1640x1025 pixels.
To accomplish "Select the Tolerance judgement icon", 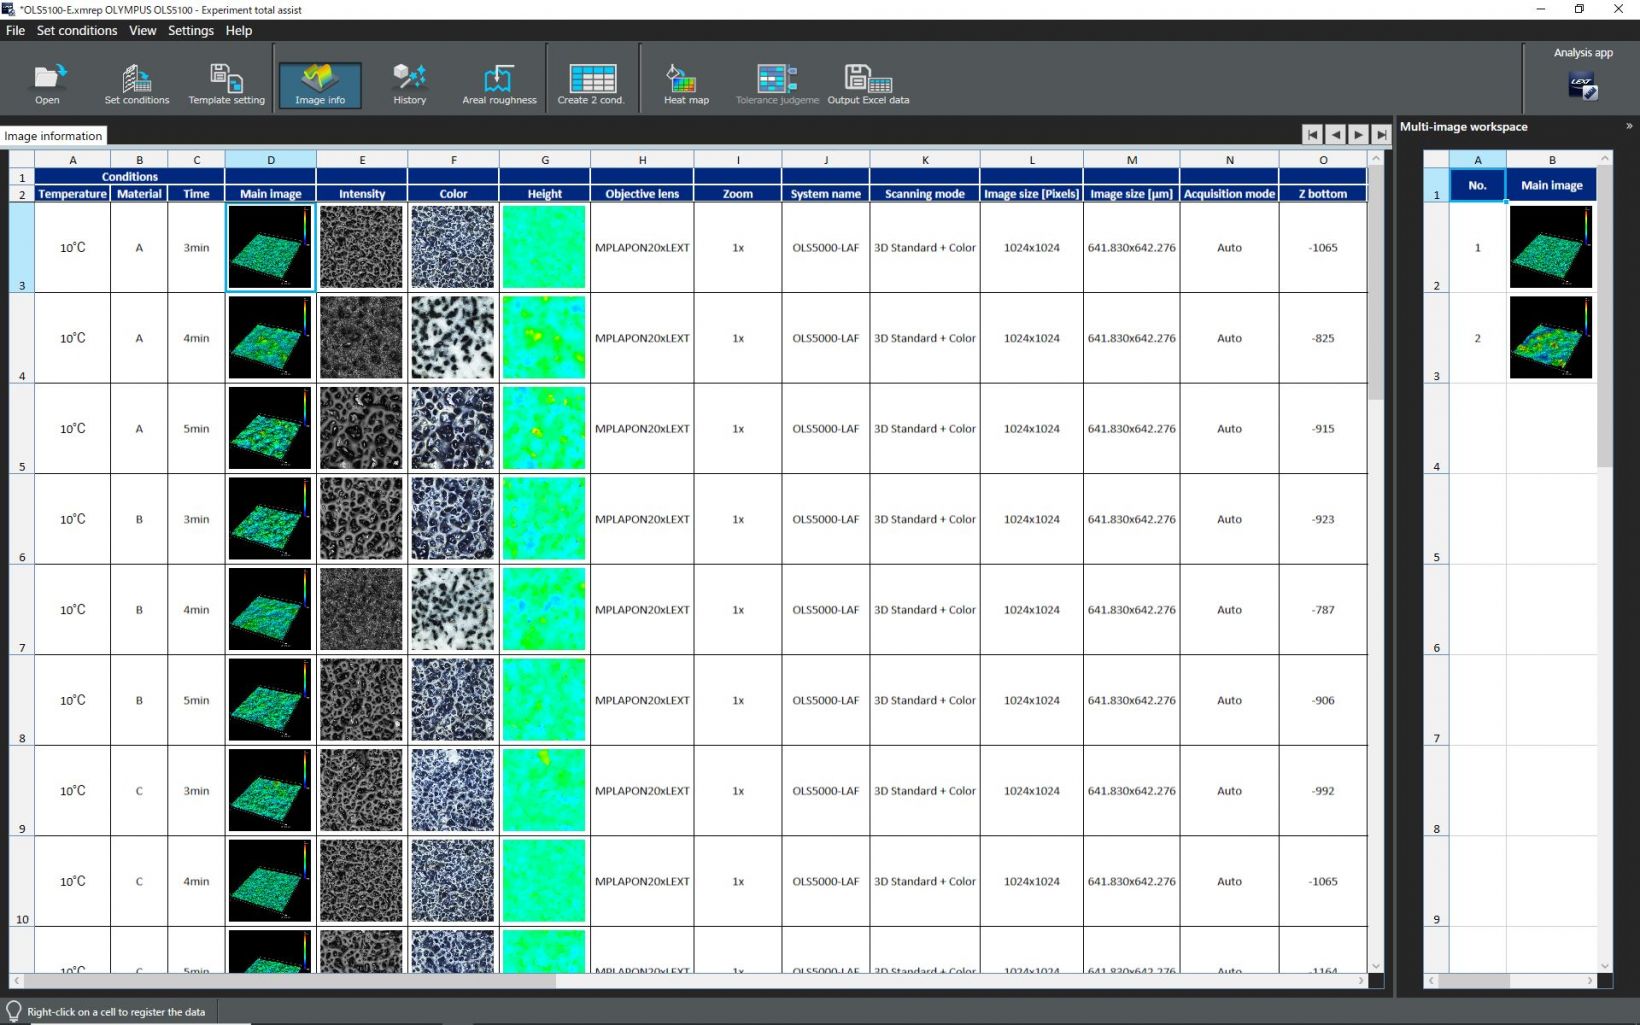I will 776,80.
